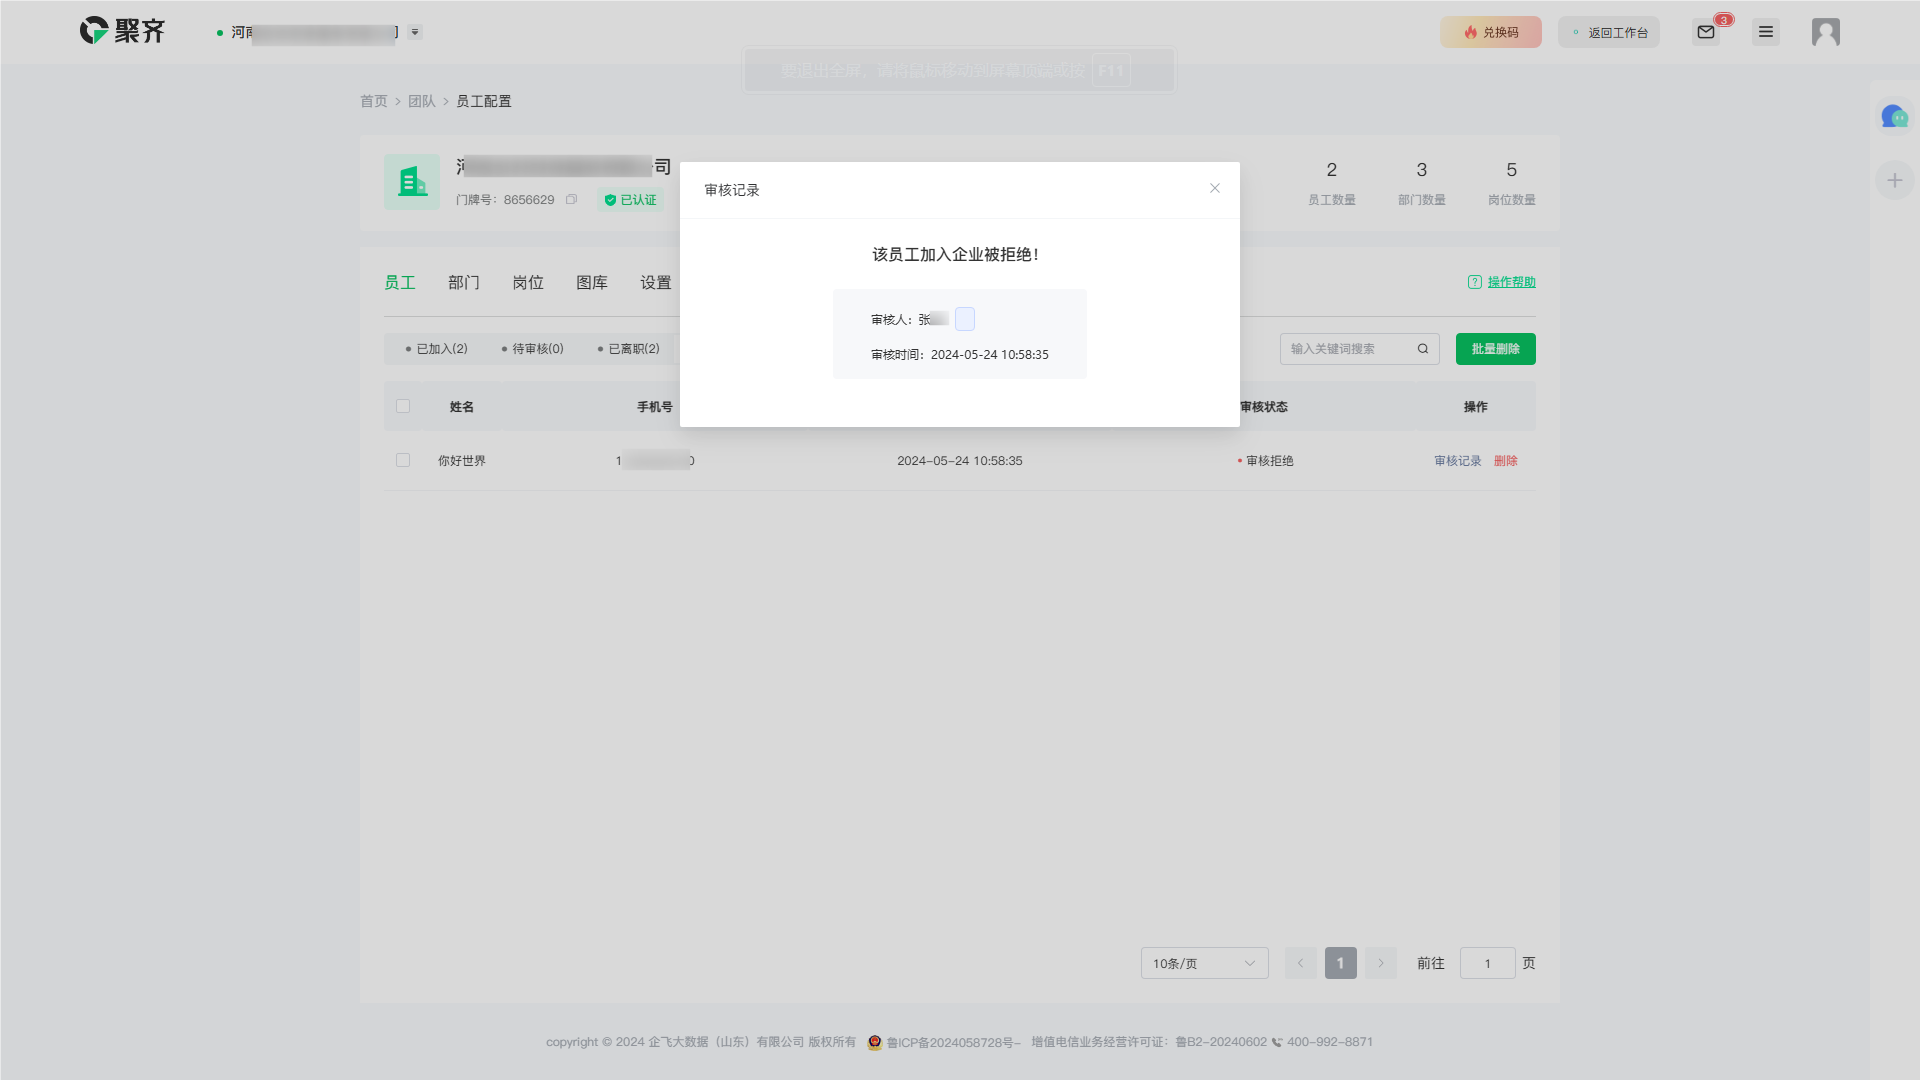The width and height of the screenshot is (1920, 1080).
Task: Click the 审核时间 text in dialog
Action: coord(960,355)
